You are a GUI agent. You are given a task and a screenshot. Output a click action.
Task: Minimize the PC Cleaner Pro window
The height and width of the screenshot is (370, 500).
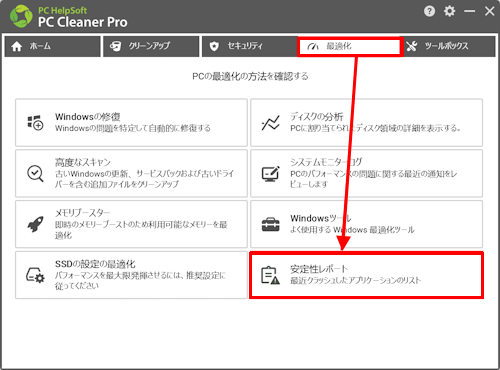pos(469,11)
